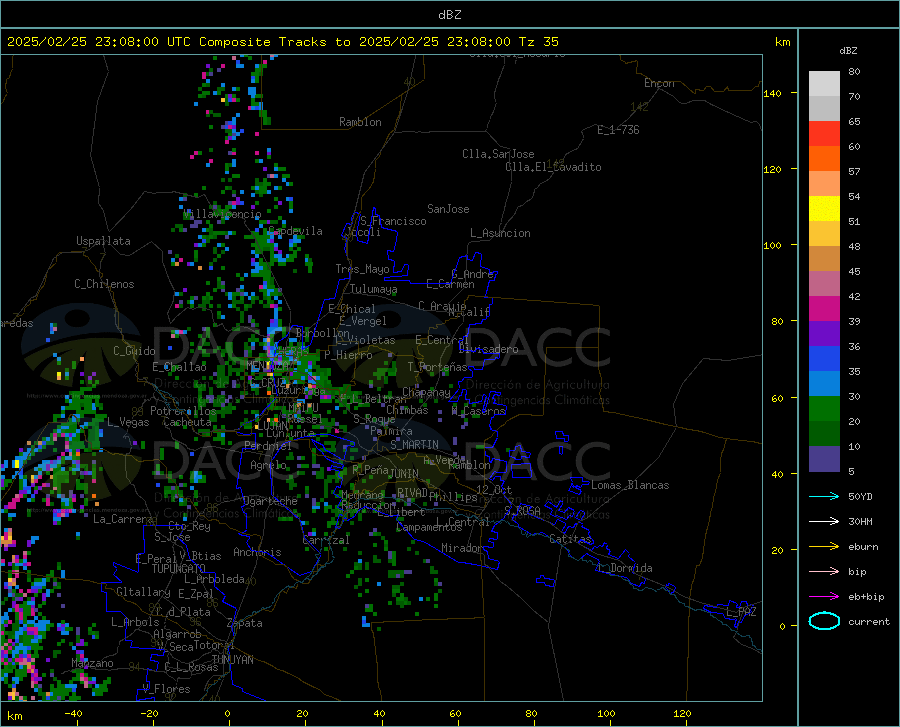Click the yellow eburn arrow in legend
The width and height of the screenshot is (900, 727).
tap(824, 547)
